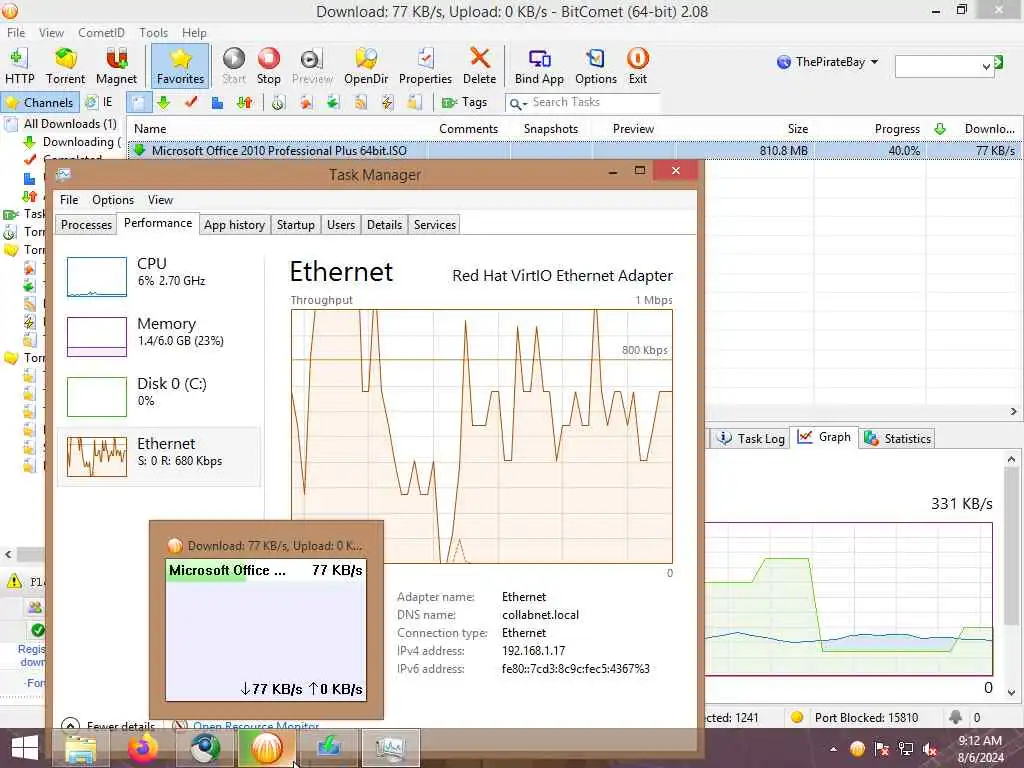The height and width of the screenshot is (768, 1024).
Task: Open the BitComet Tools menu
Action: click(153, 33)
